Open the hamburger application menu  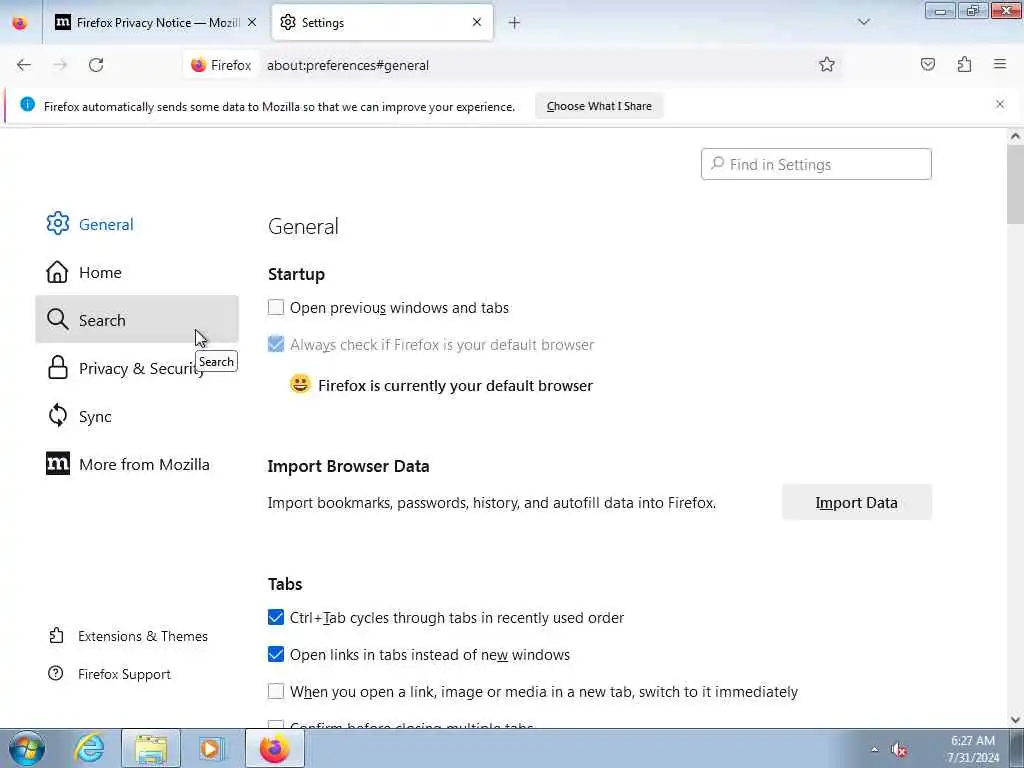1000,64
